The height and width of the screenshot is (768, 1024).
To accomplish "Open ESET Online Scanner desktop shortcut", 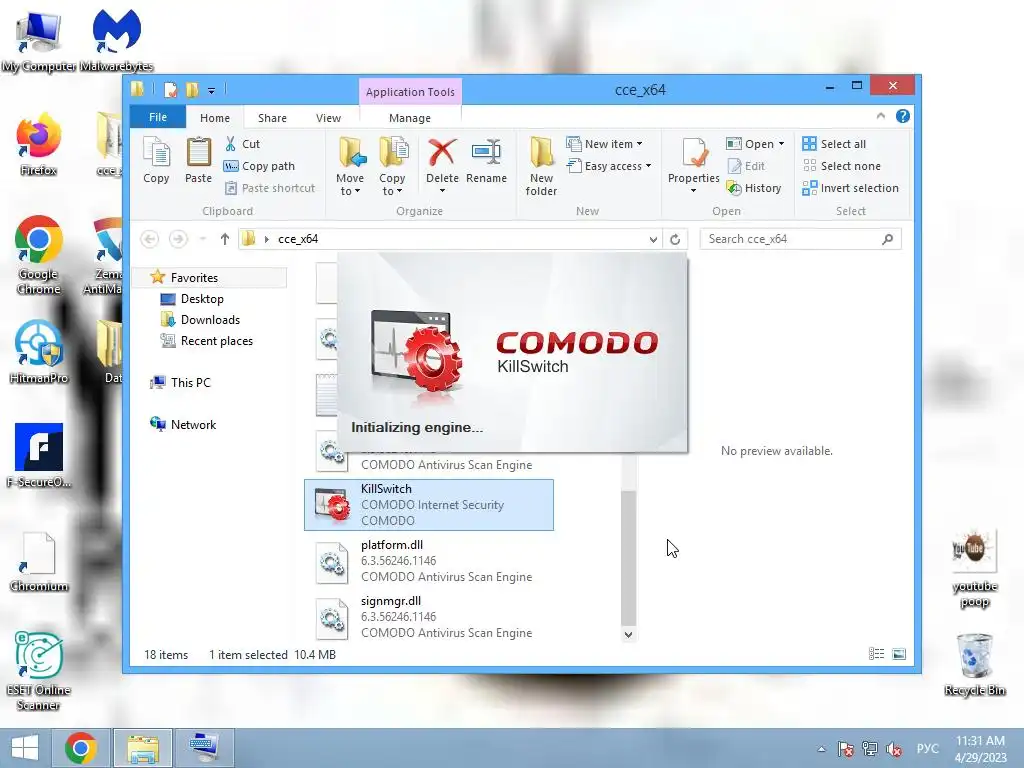I will [x=39, y=670].
